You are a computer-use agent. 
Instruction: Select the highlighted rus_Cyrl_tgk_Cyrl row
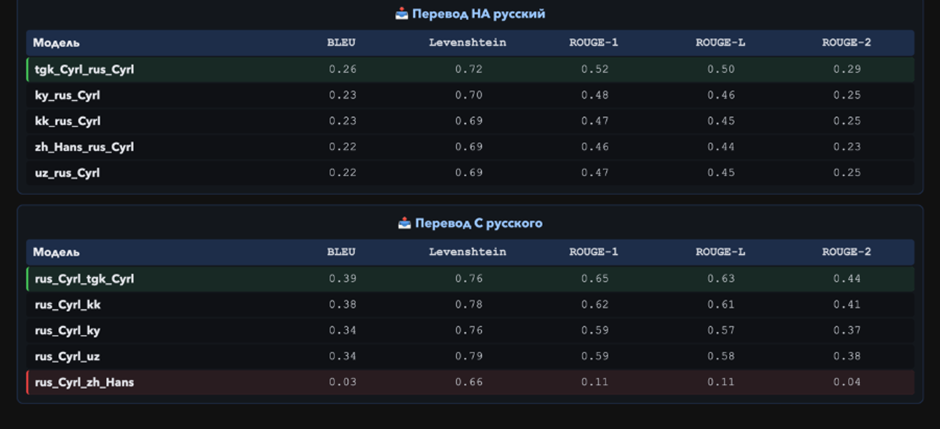tap(84, 279)
